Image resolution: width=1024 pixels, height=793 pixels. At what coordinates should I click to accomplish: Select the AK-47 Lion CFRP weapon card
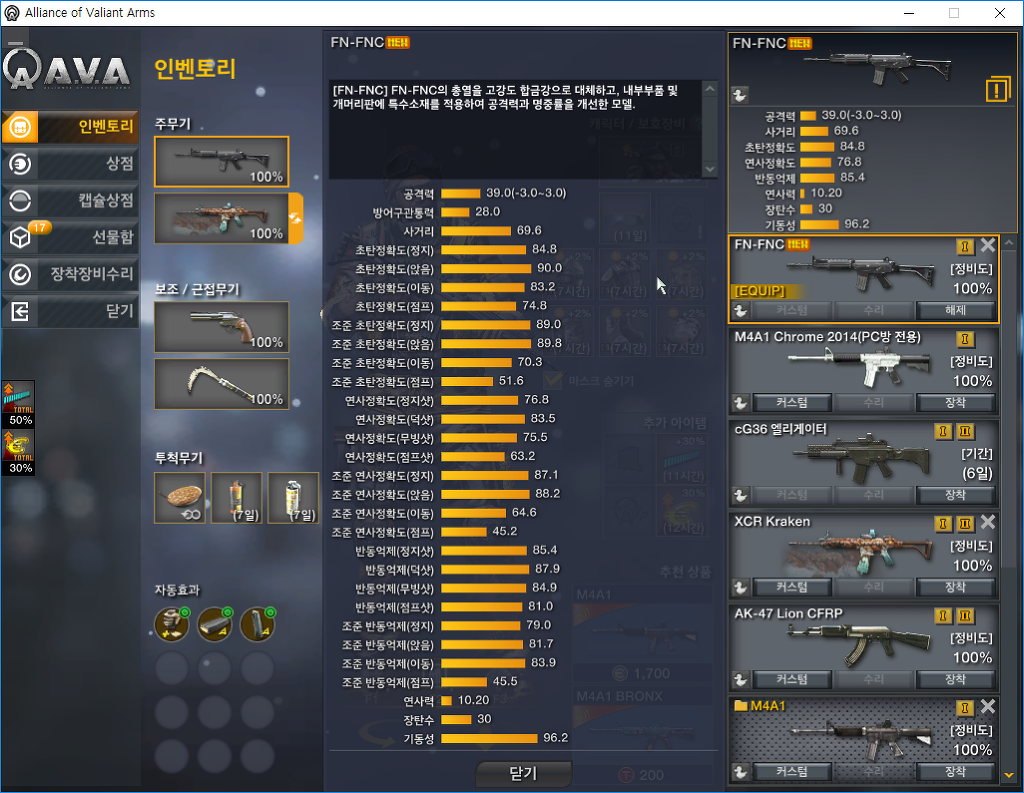(x=863, y=647)
